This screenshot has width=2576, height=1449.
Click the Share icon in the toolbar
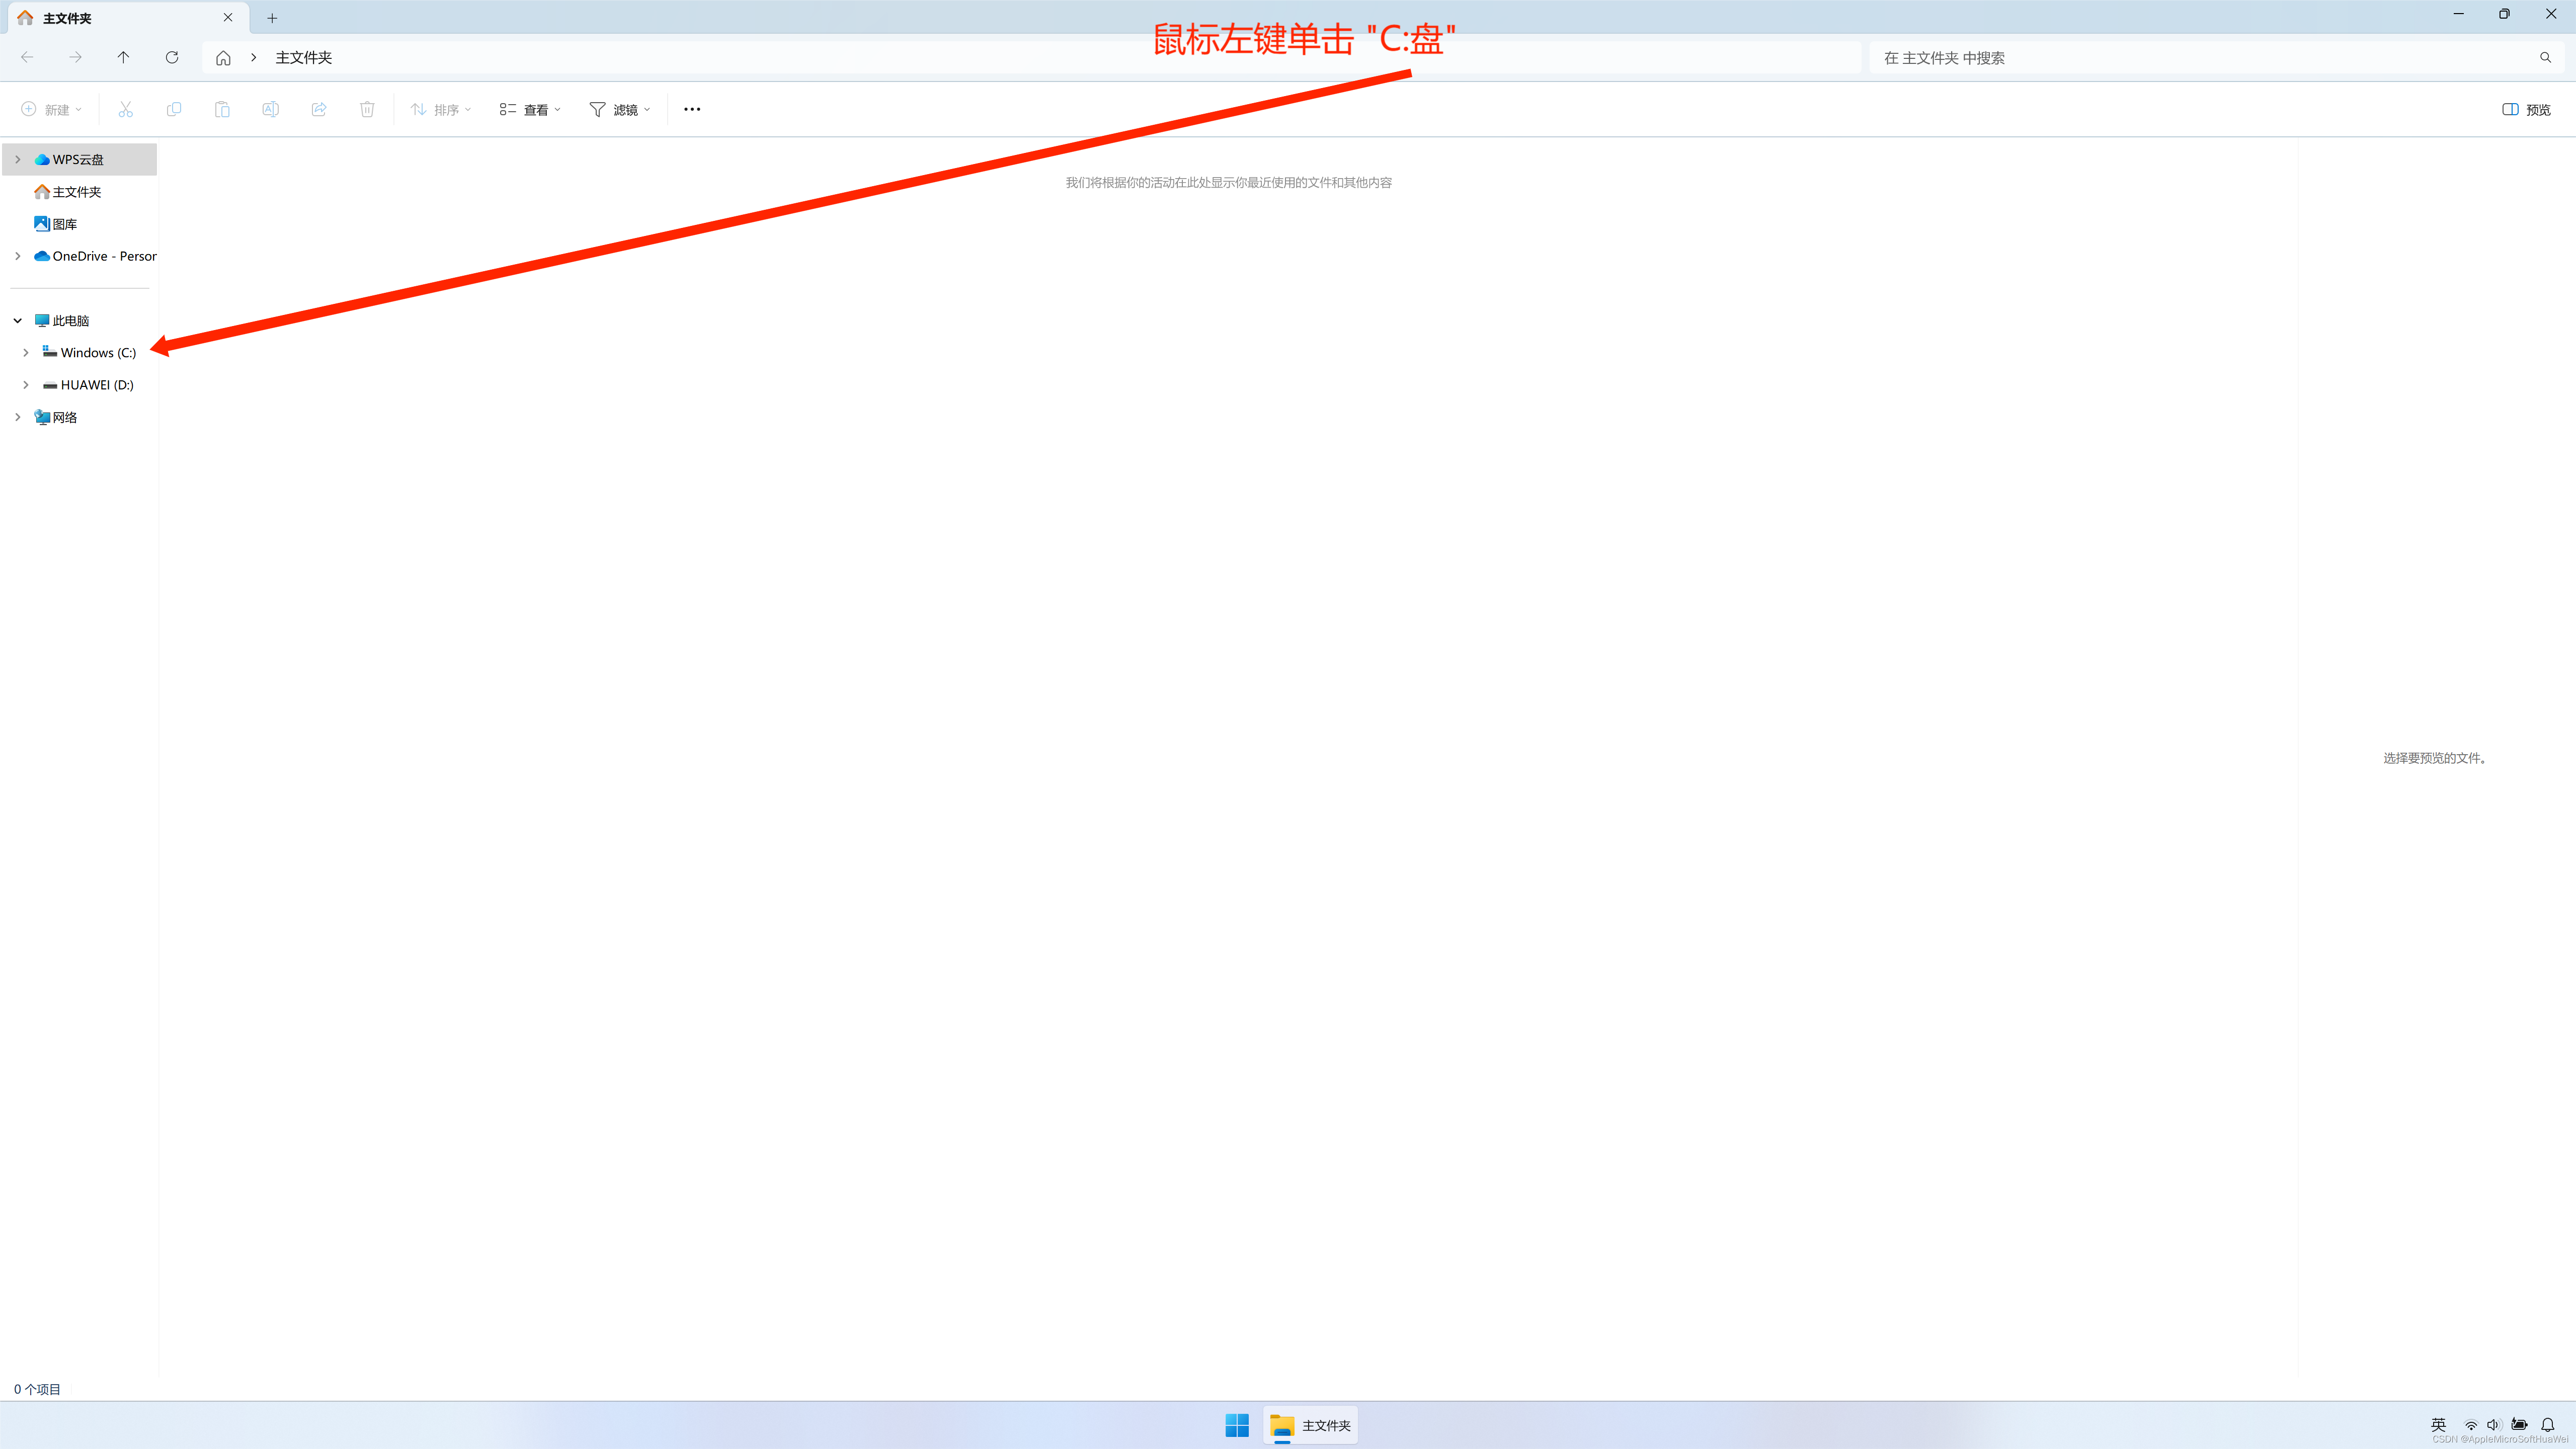(x=318, y=109)
